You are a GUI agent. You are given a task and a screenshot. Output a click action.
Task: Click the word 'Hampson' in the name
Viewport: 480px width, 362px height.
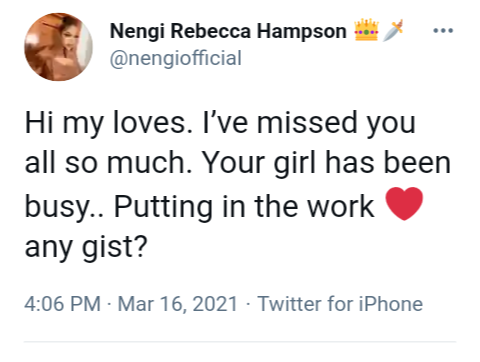tap(302, 32)
